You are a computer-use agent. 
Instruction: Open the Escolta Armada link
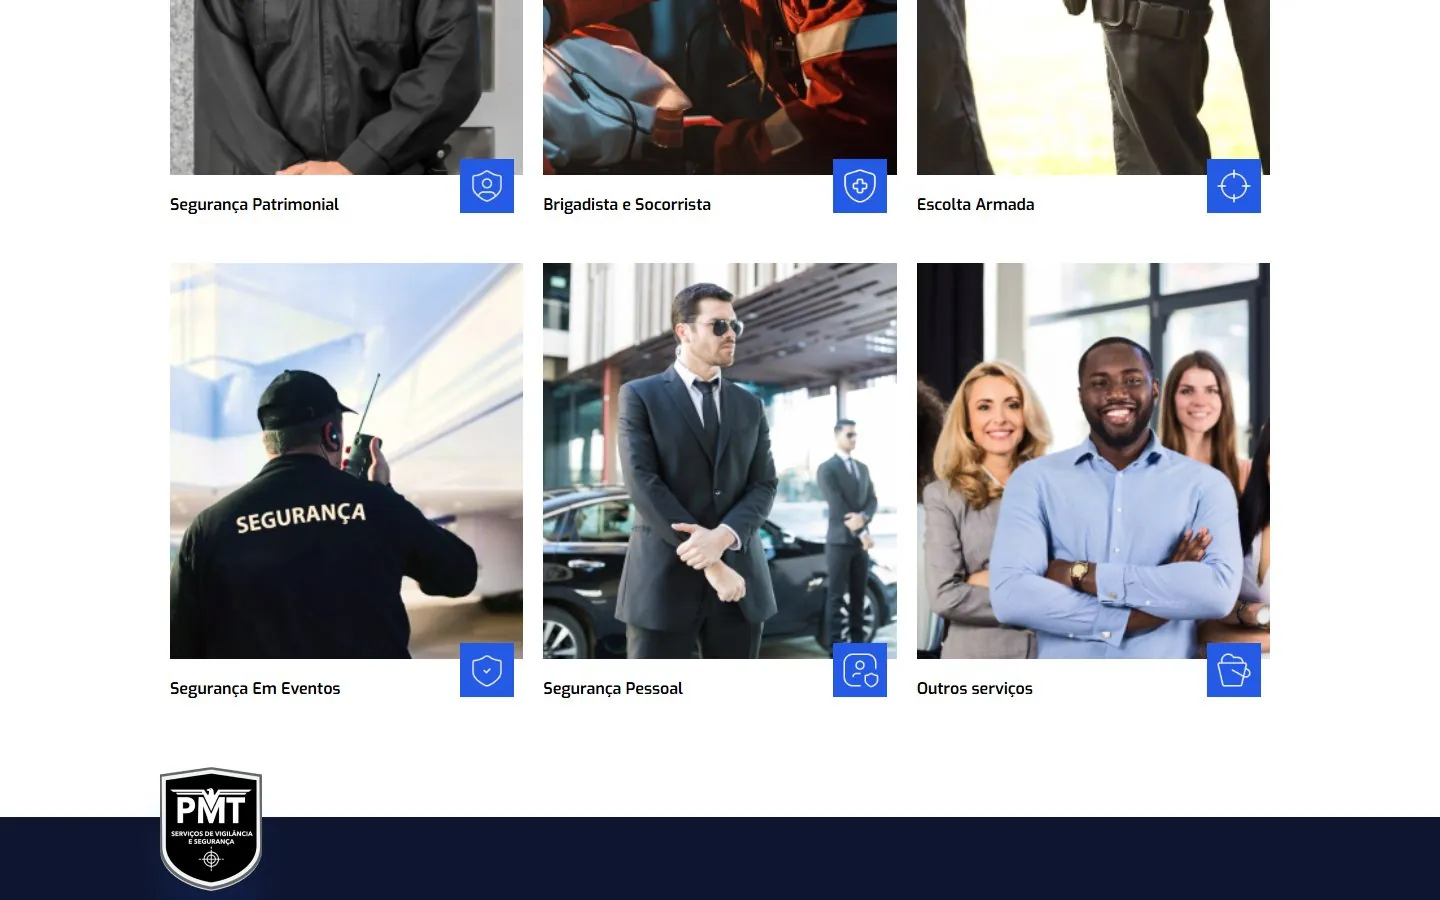[975, 204]
